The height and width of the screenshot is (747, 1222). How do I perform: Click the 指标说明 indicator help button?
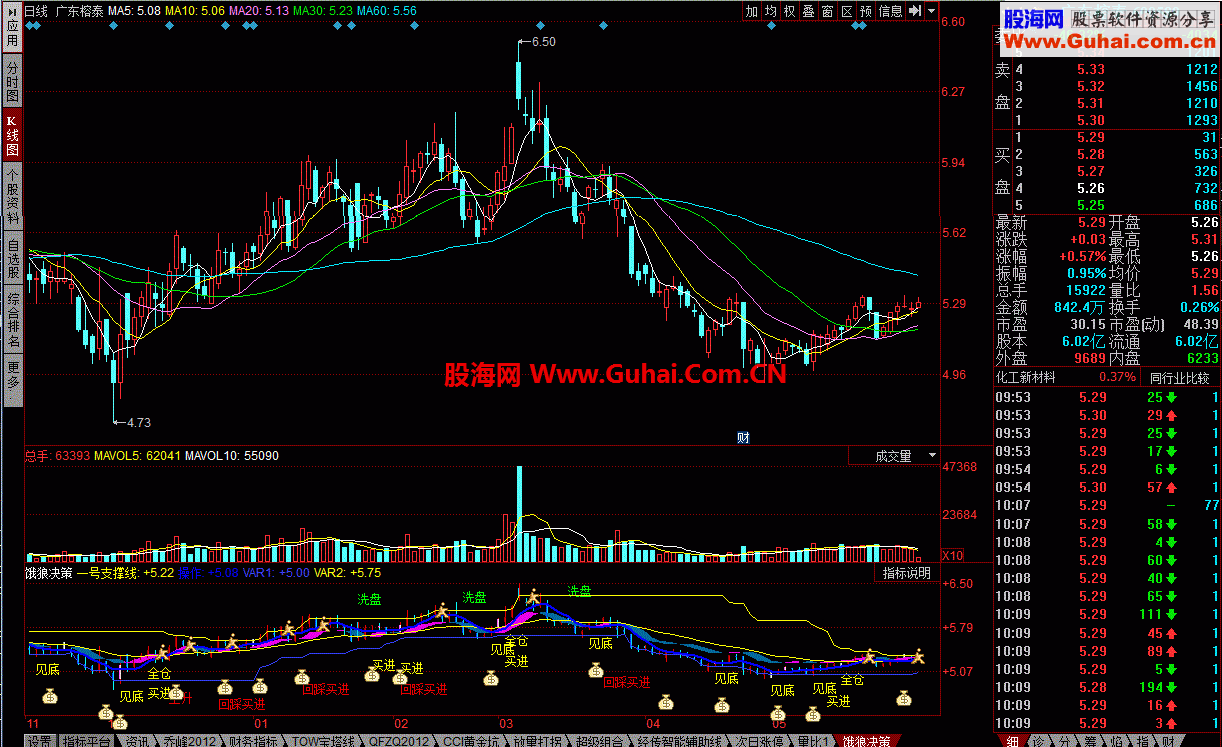pos(906,573)
